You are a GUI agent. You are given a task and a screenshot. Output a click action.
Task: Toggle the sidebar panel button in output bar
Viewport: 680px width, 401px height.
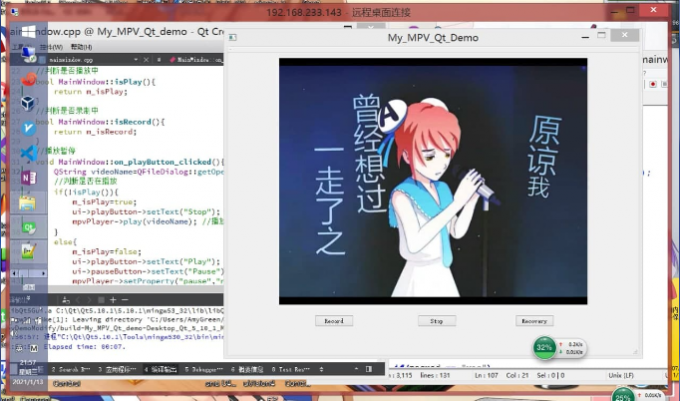369,369
